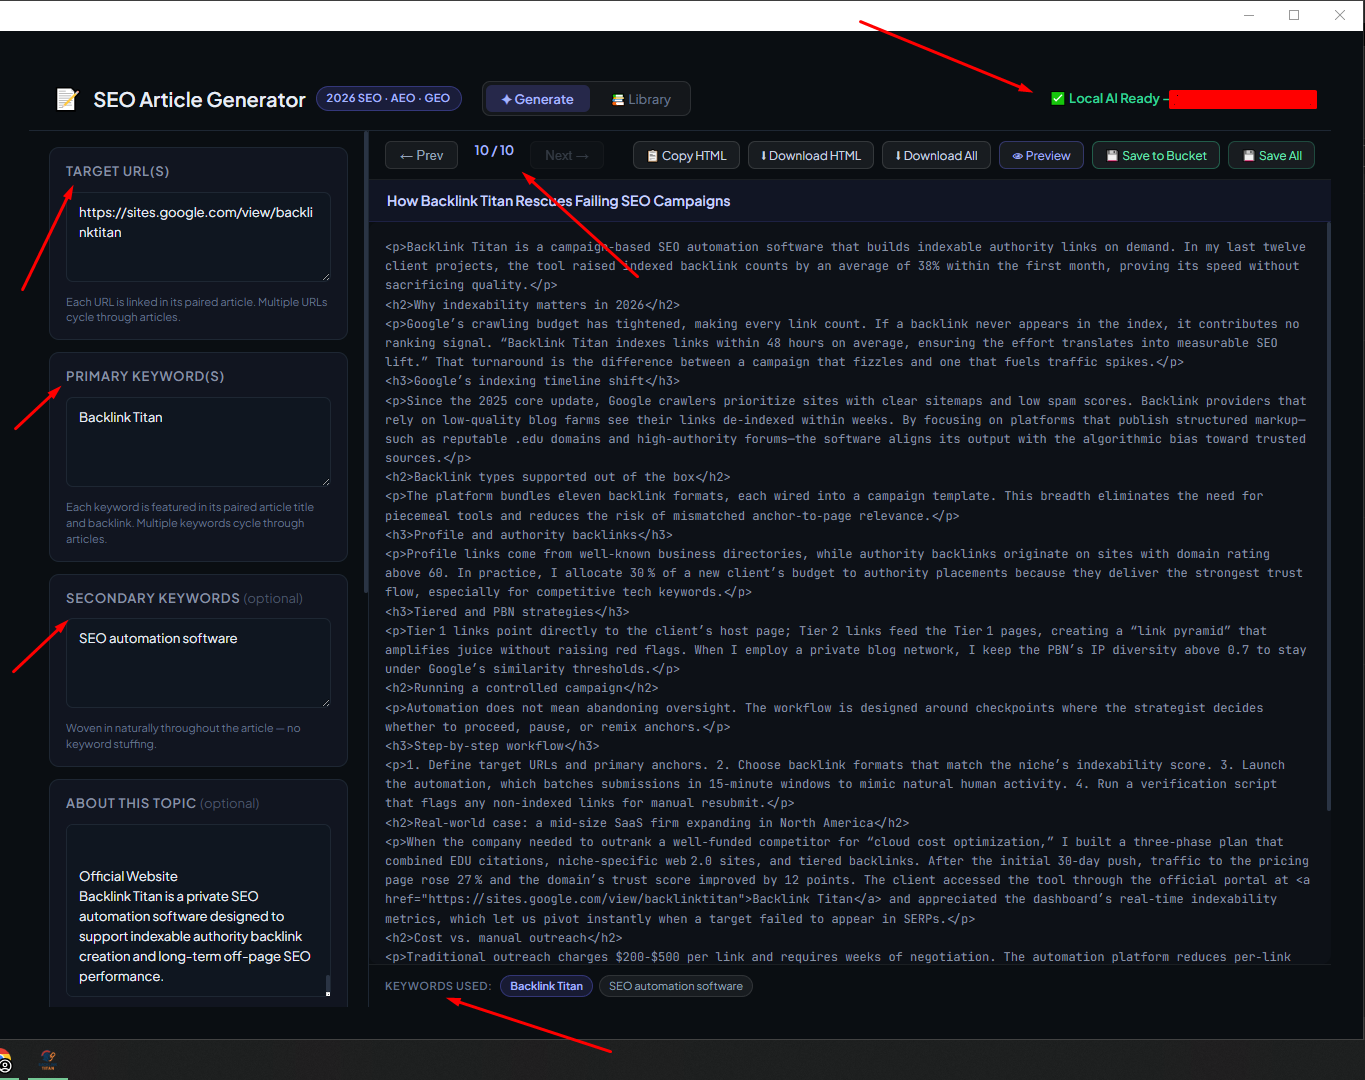Click the article HTML scrollbar
1365x1080 pixels.
click(1328, 517)
